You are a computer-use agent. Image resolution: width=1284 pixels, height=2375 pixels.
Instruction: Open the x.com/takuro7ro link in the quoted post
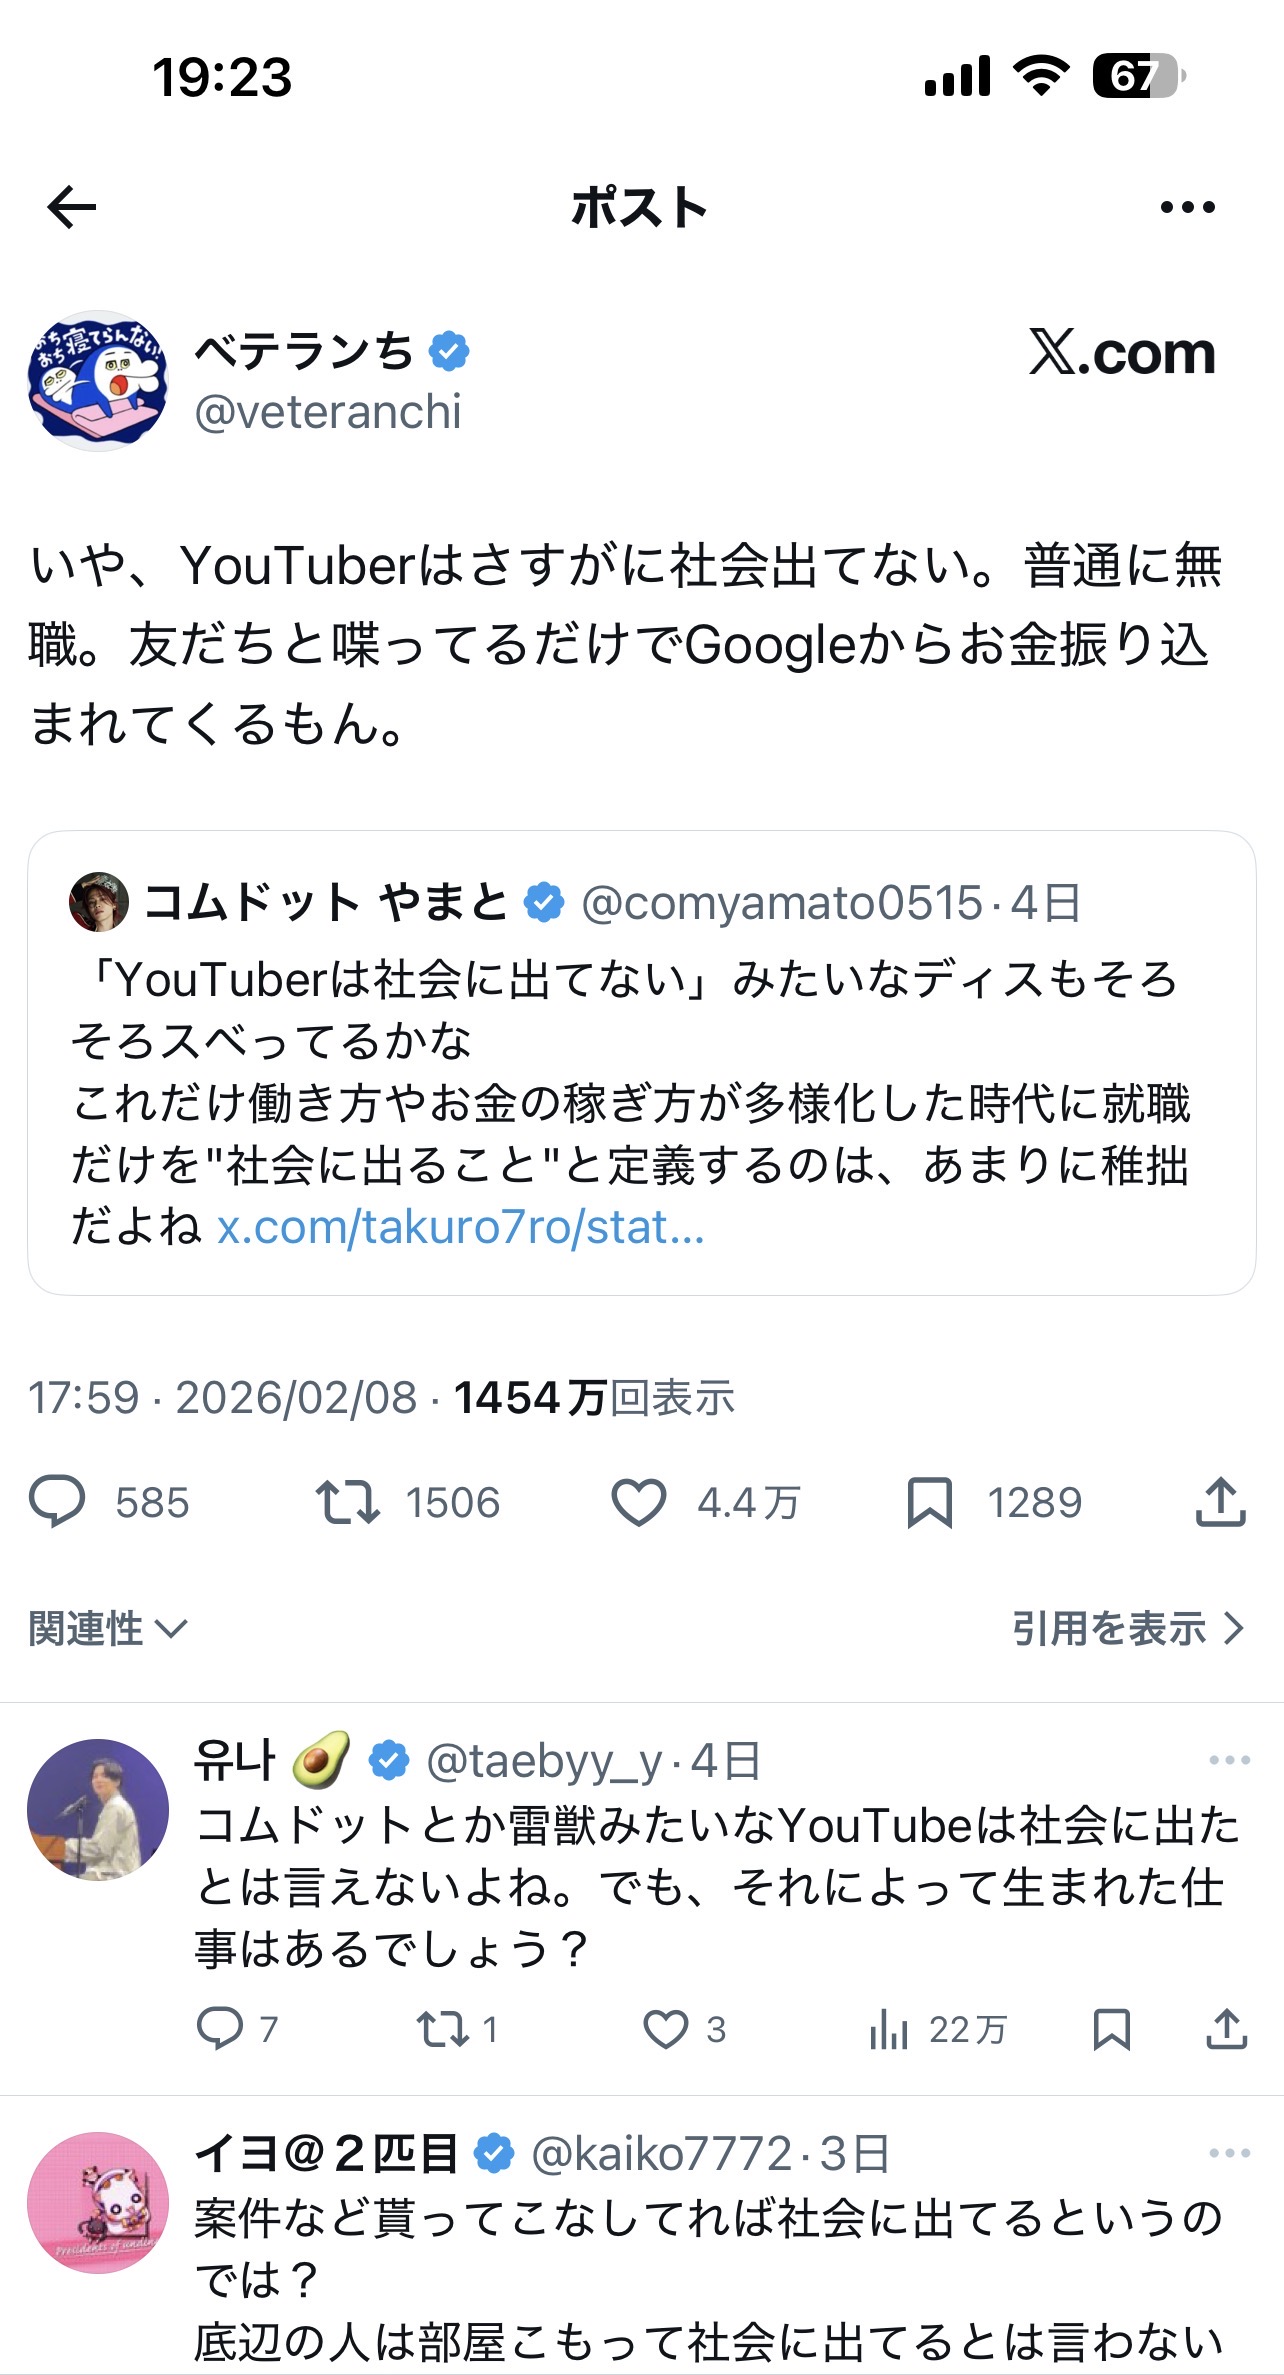tap(461, 1227)
